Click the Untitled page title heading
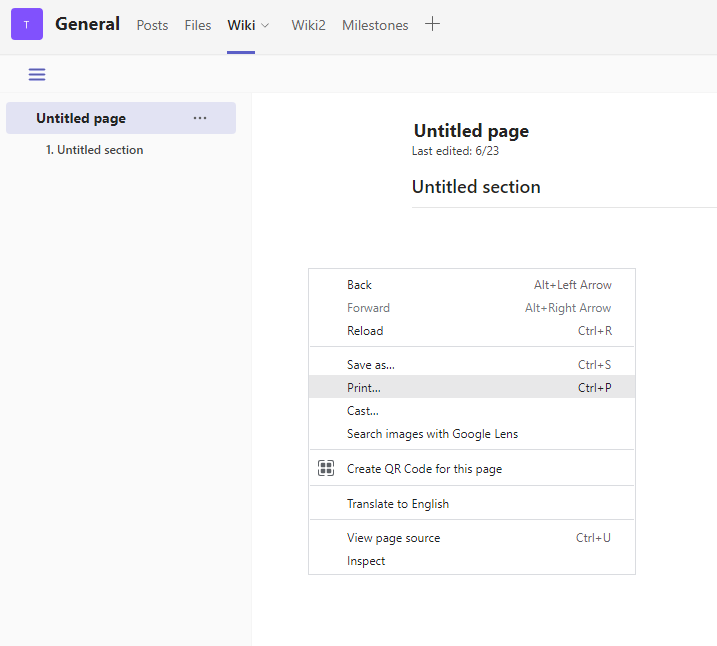This screenshot has width=717, height=646. click(x=471, y=131)
